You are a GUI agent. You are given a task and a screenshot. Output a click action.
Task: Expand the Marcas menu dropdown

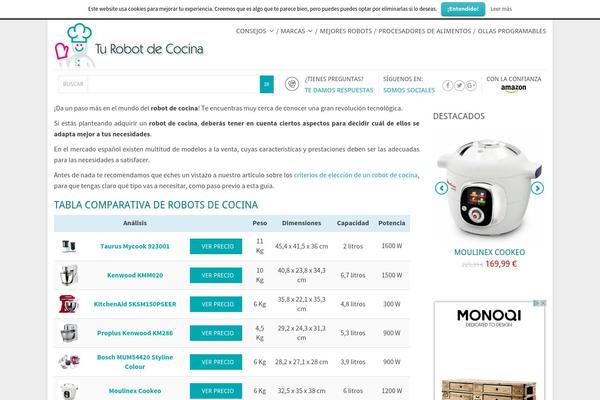[297, 31]
